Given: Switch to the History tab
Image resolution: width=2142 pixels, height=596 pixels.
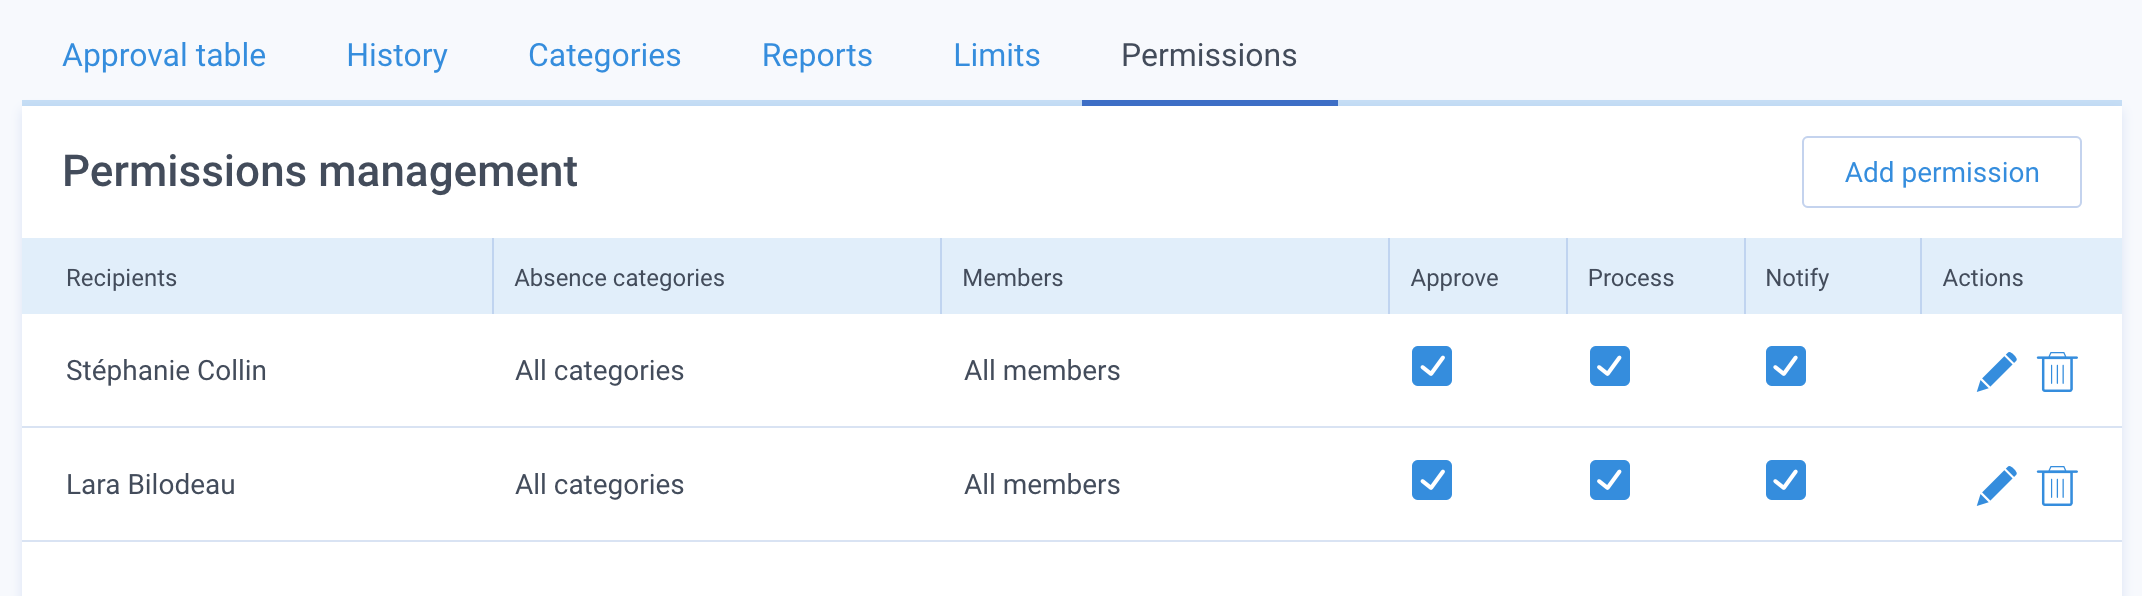Looking at the screenshot, I should click(397, 55).
